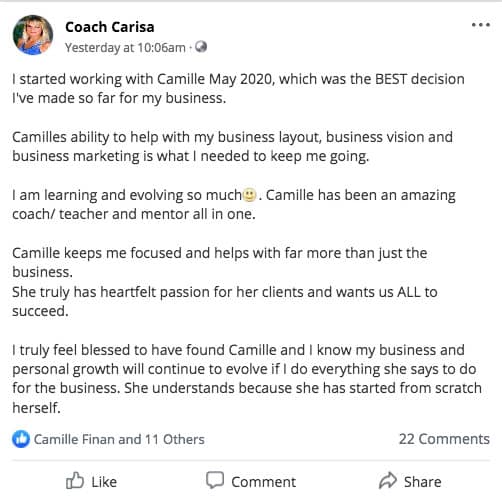Viewport: 502px width, 500px height.
Task: Select the Comment button label
Action: (263, 482)
